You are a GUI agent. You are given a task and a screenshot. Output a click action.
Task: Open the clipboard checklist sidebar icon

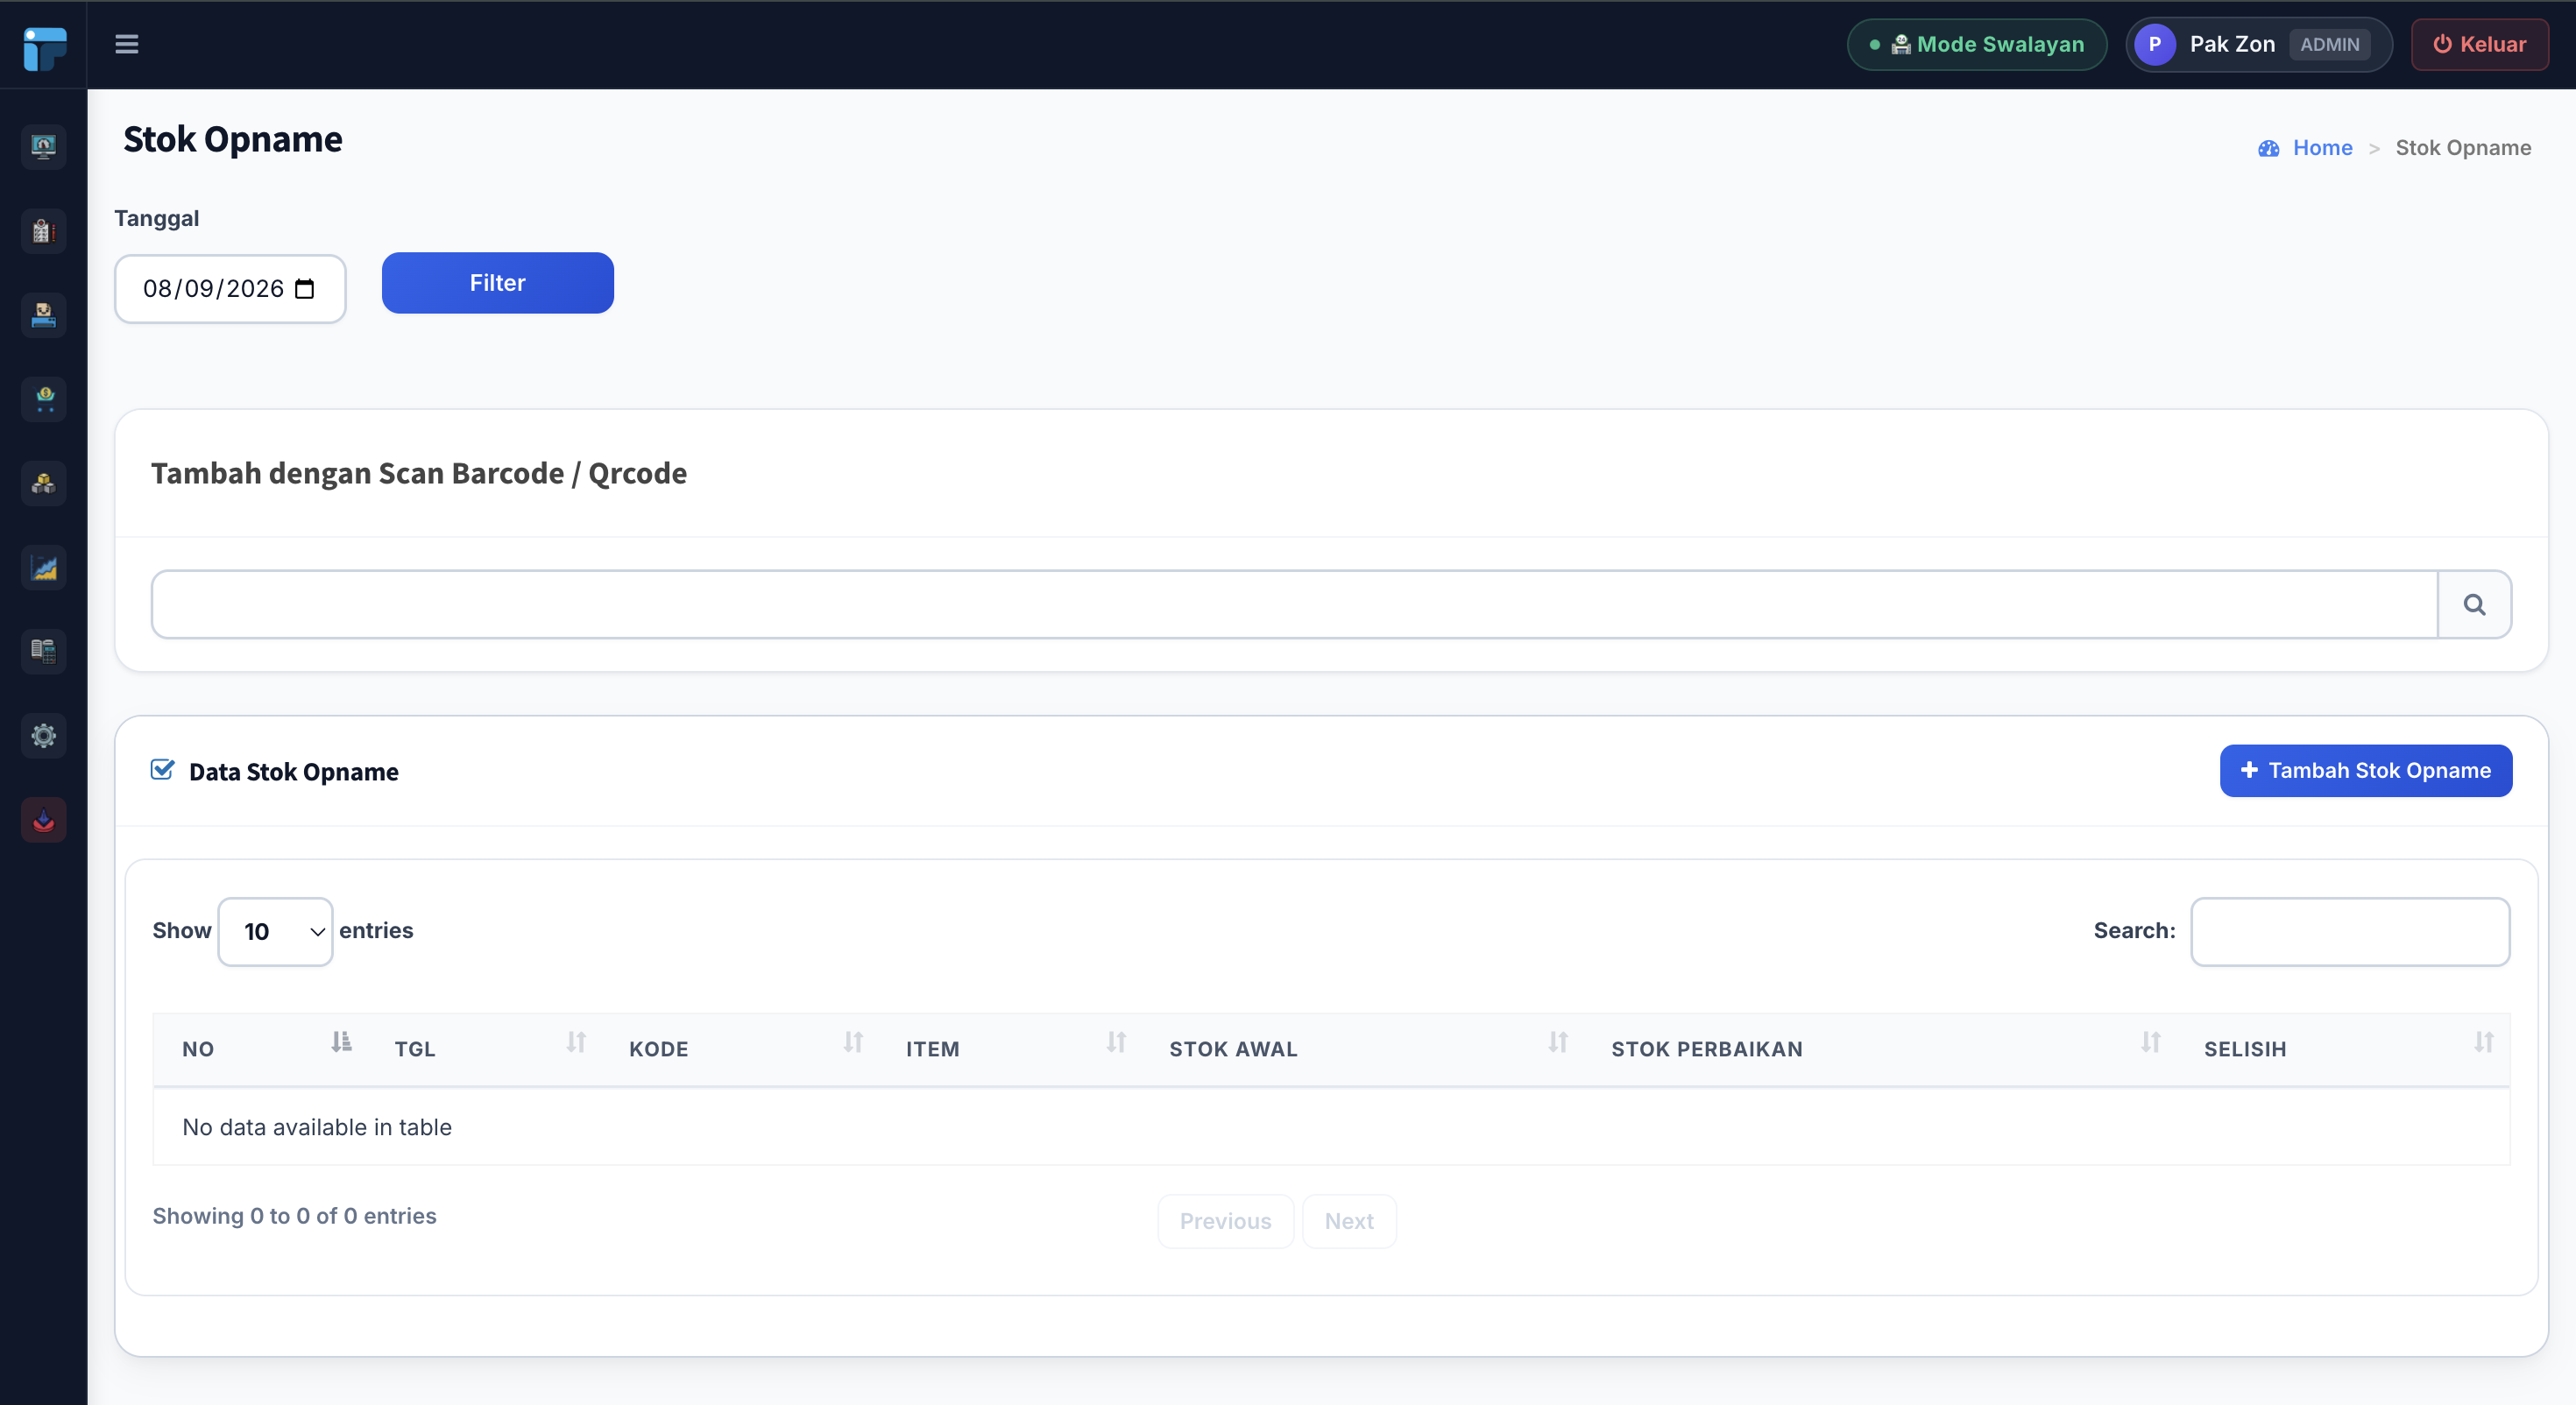(43, 231)
